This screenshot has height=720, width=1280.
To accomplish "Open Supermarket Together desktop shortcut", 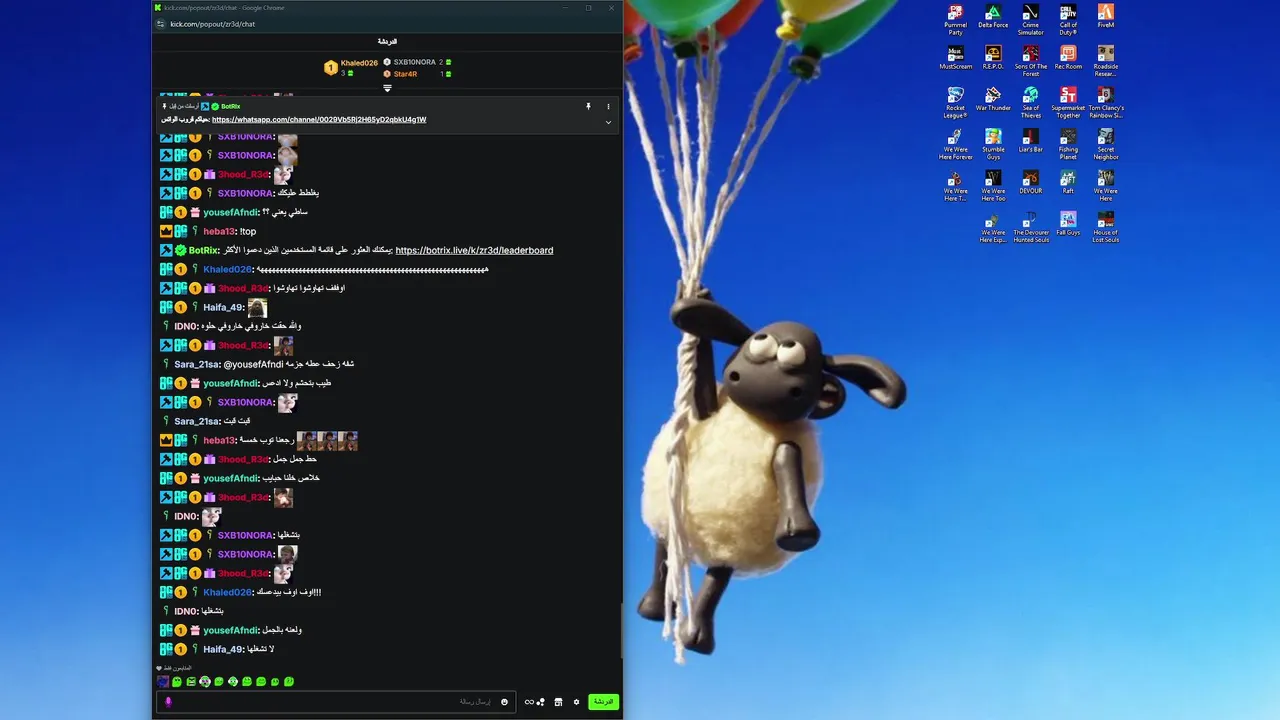I will [x=1068, y=103].
